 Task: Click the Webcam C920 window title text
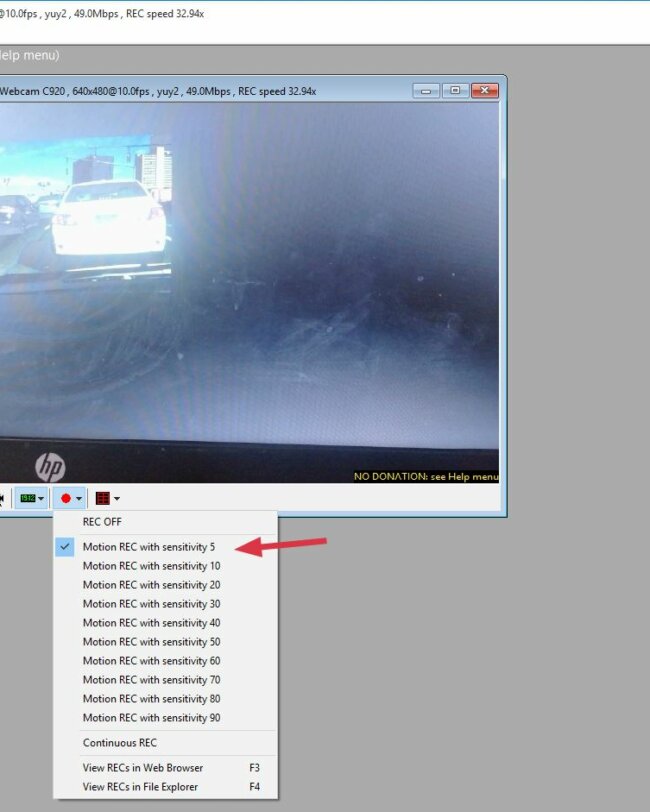(158, 91)
